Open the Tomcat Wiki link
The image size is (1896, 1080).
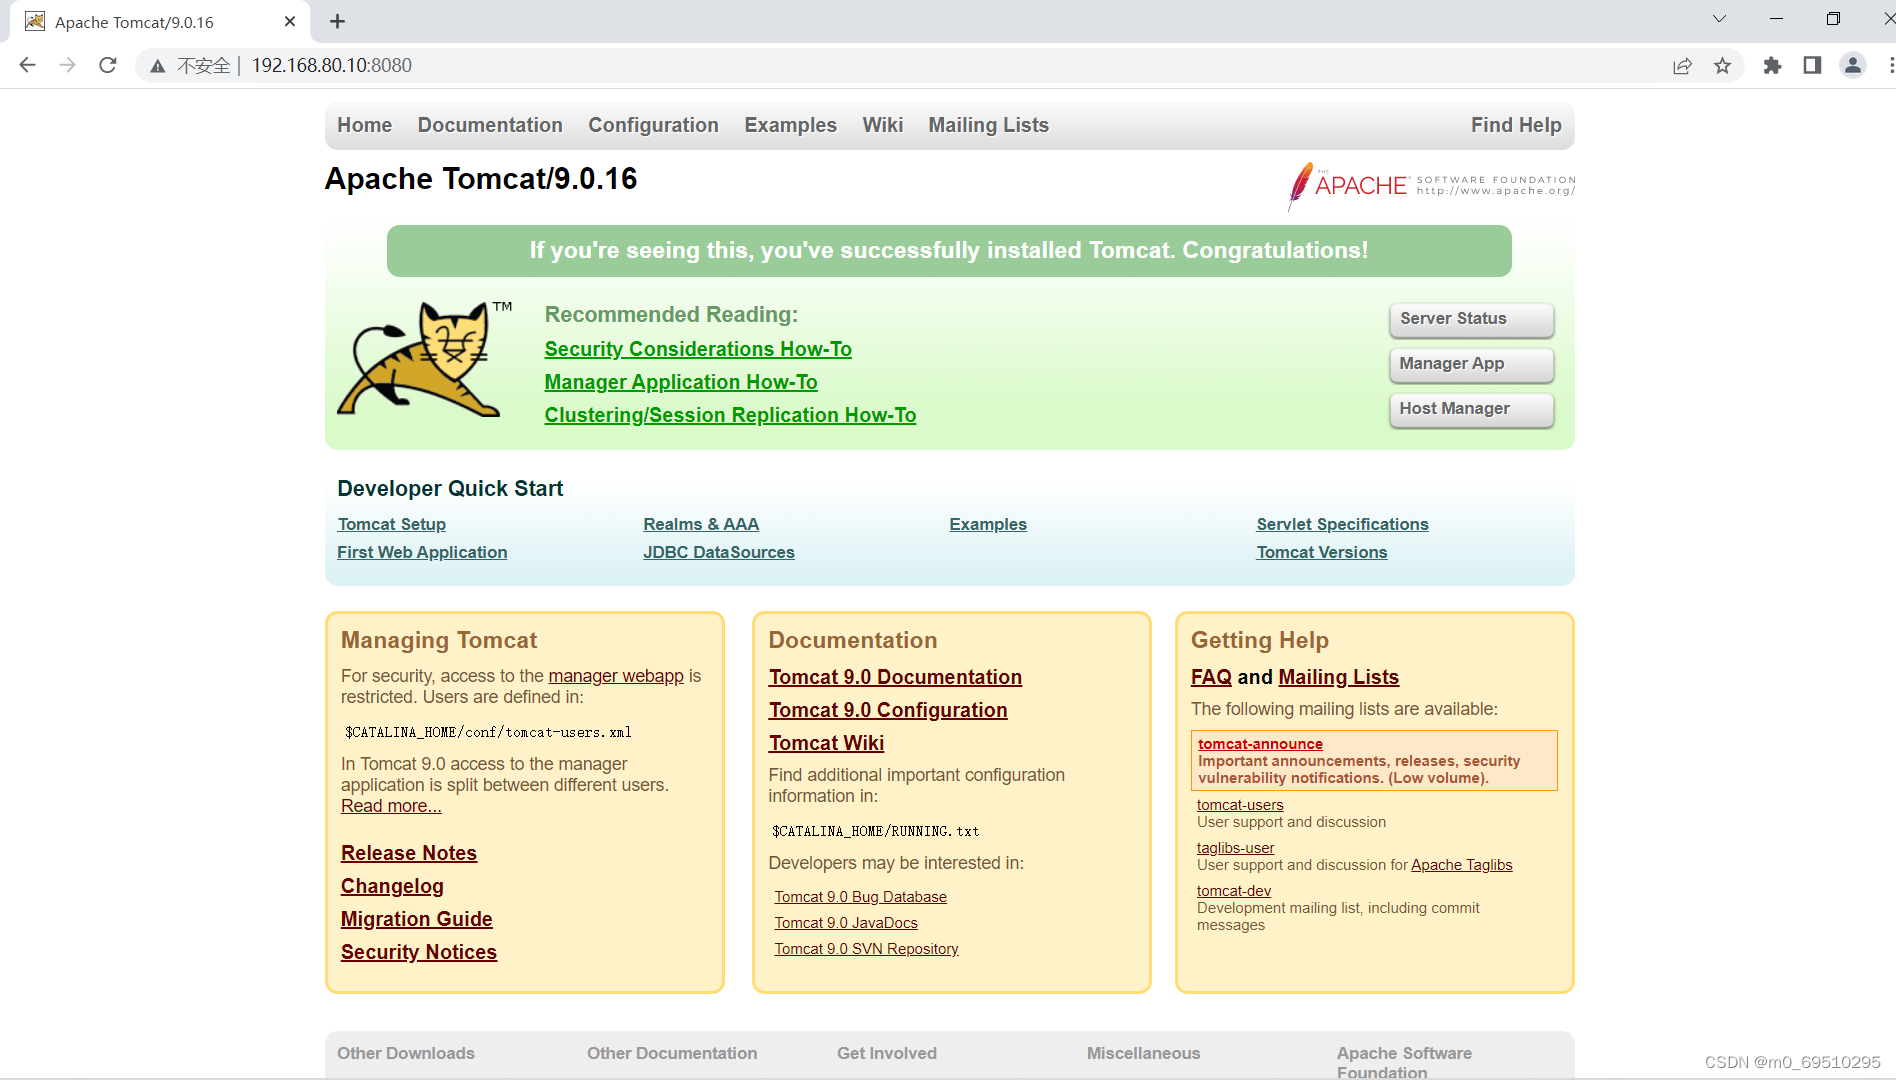pos(826,743)
